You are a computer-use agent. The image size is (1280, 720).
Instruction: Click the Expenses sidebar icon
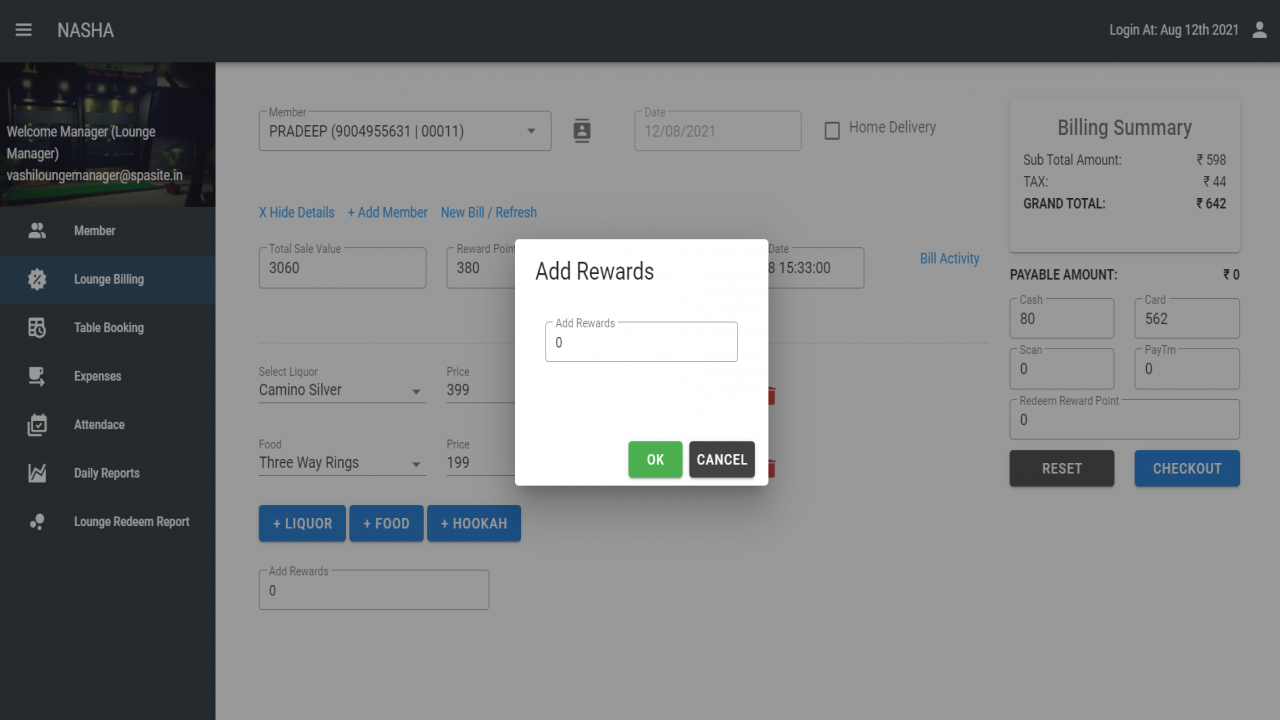(x=37, y=376)
